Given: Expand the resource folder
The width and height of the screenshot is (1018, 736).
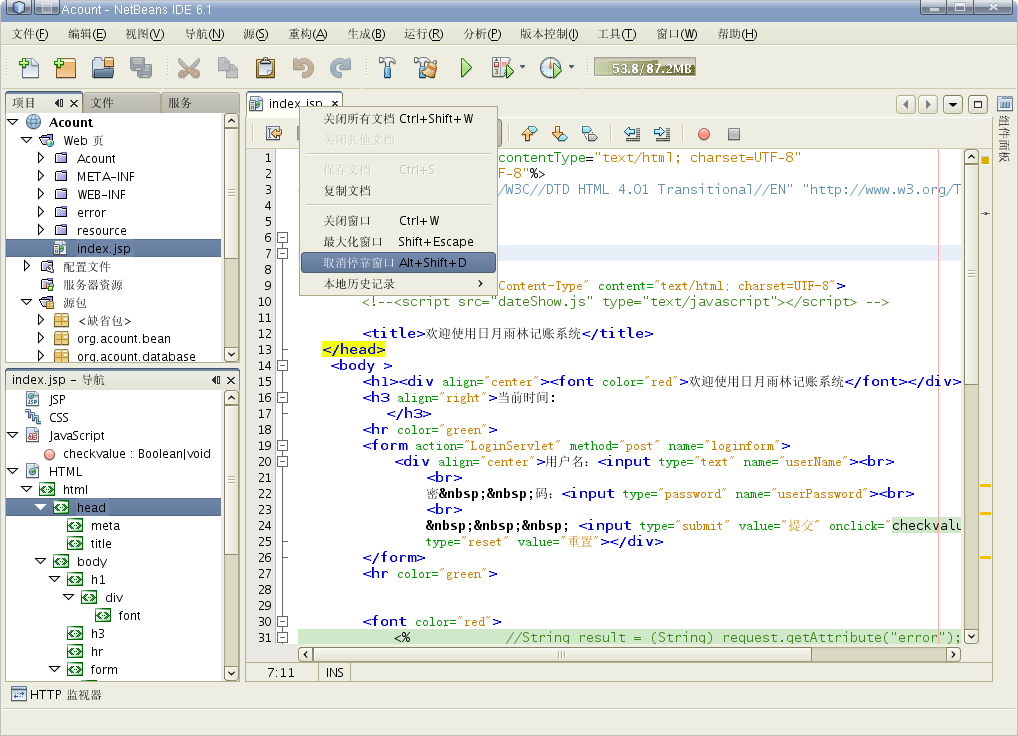Looking at the screenshot, I should (x=41, y=230).
